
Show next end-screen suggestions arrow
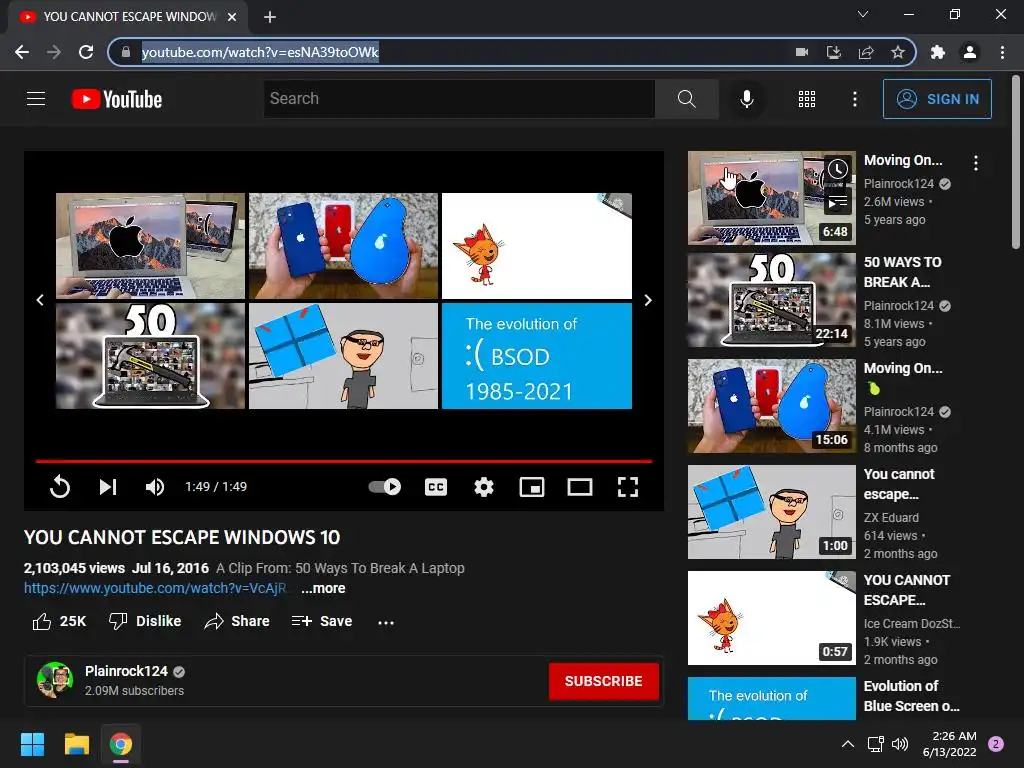648,300
